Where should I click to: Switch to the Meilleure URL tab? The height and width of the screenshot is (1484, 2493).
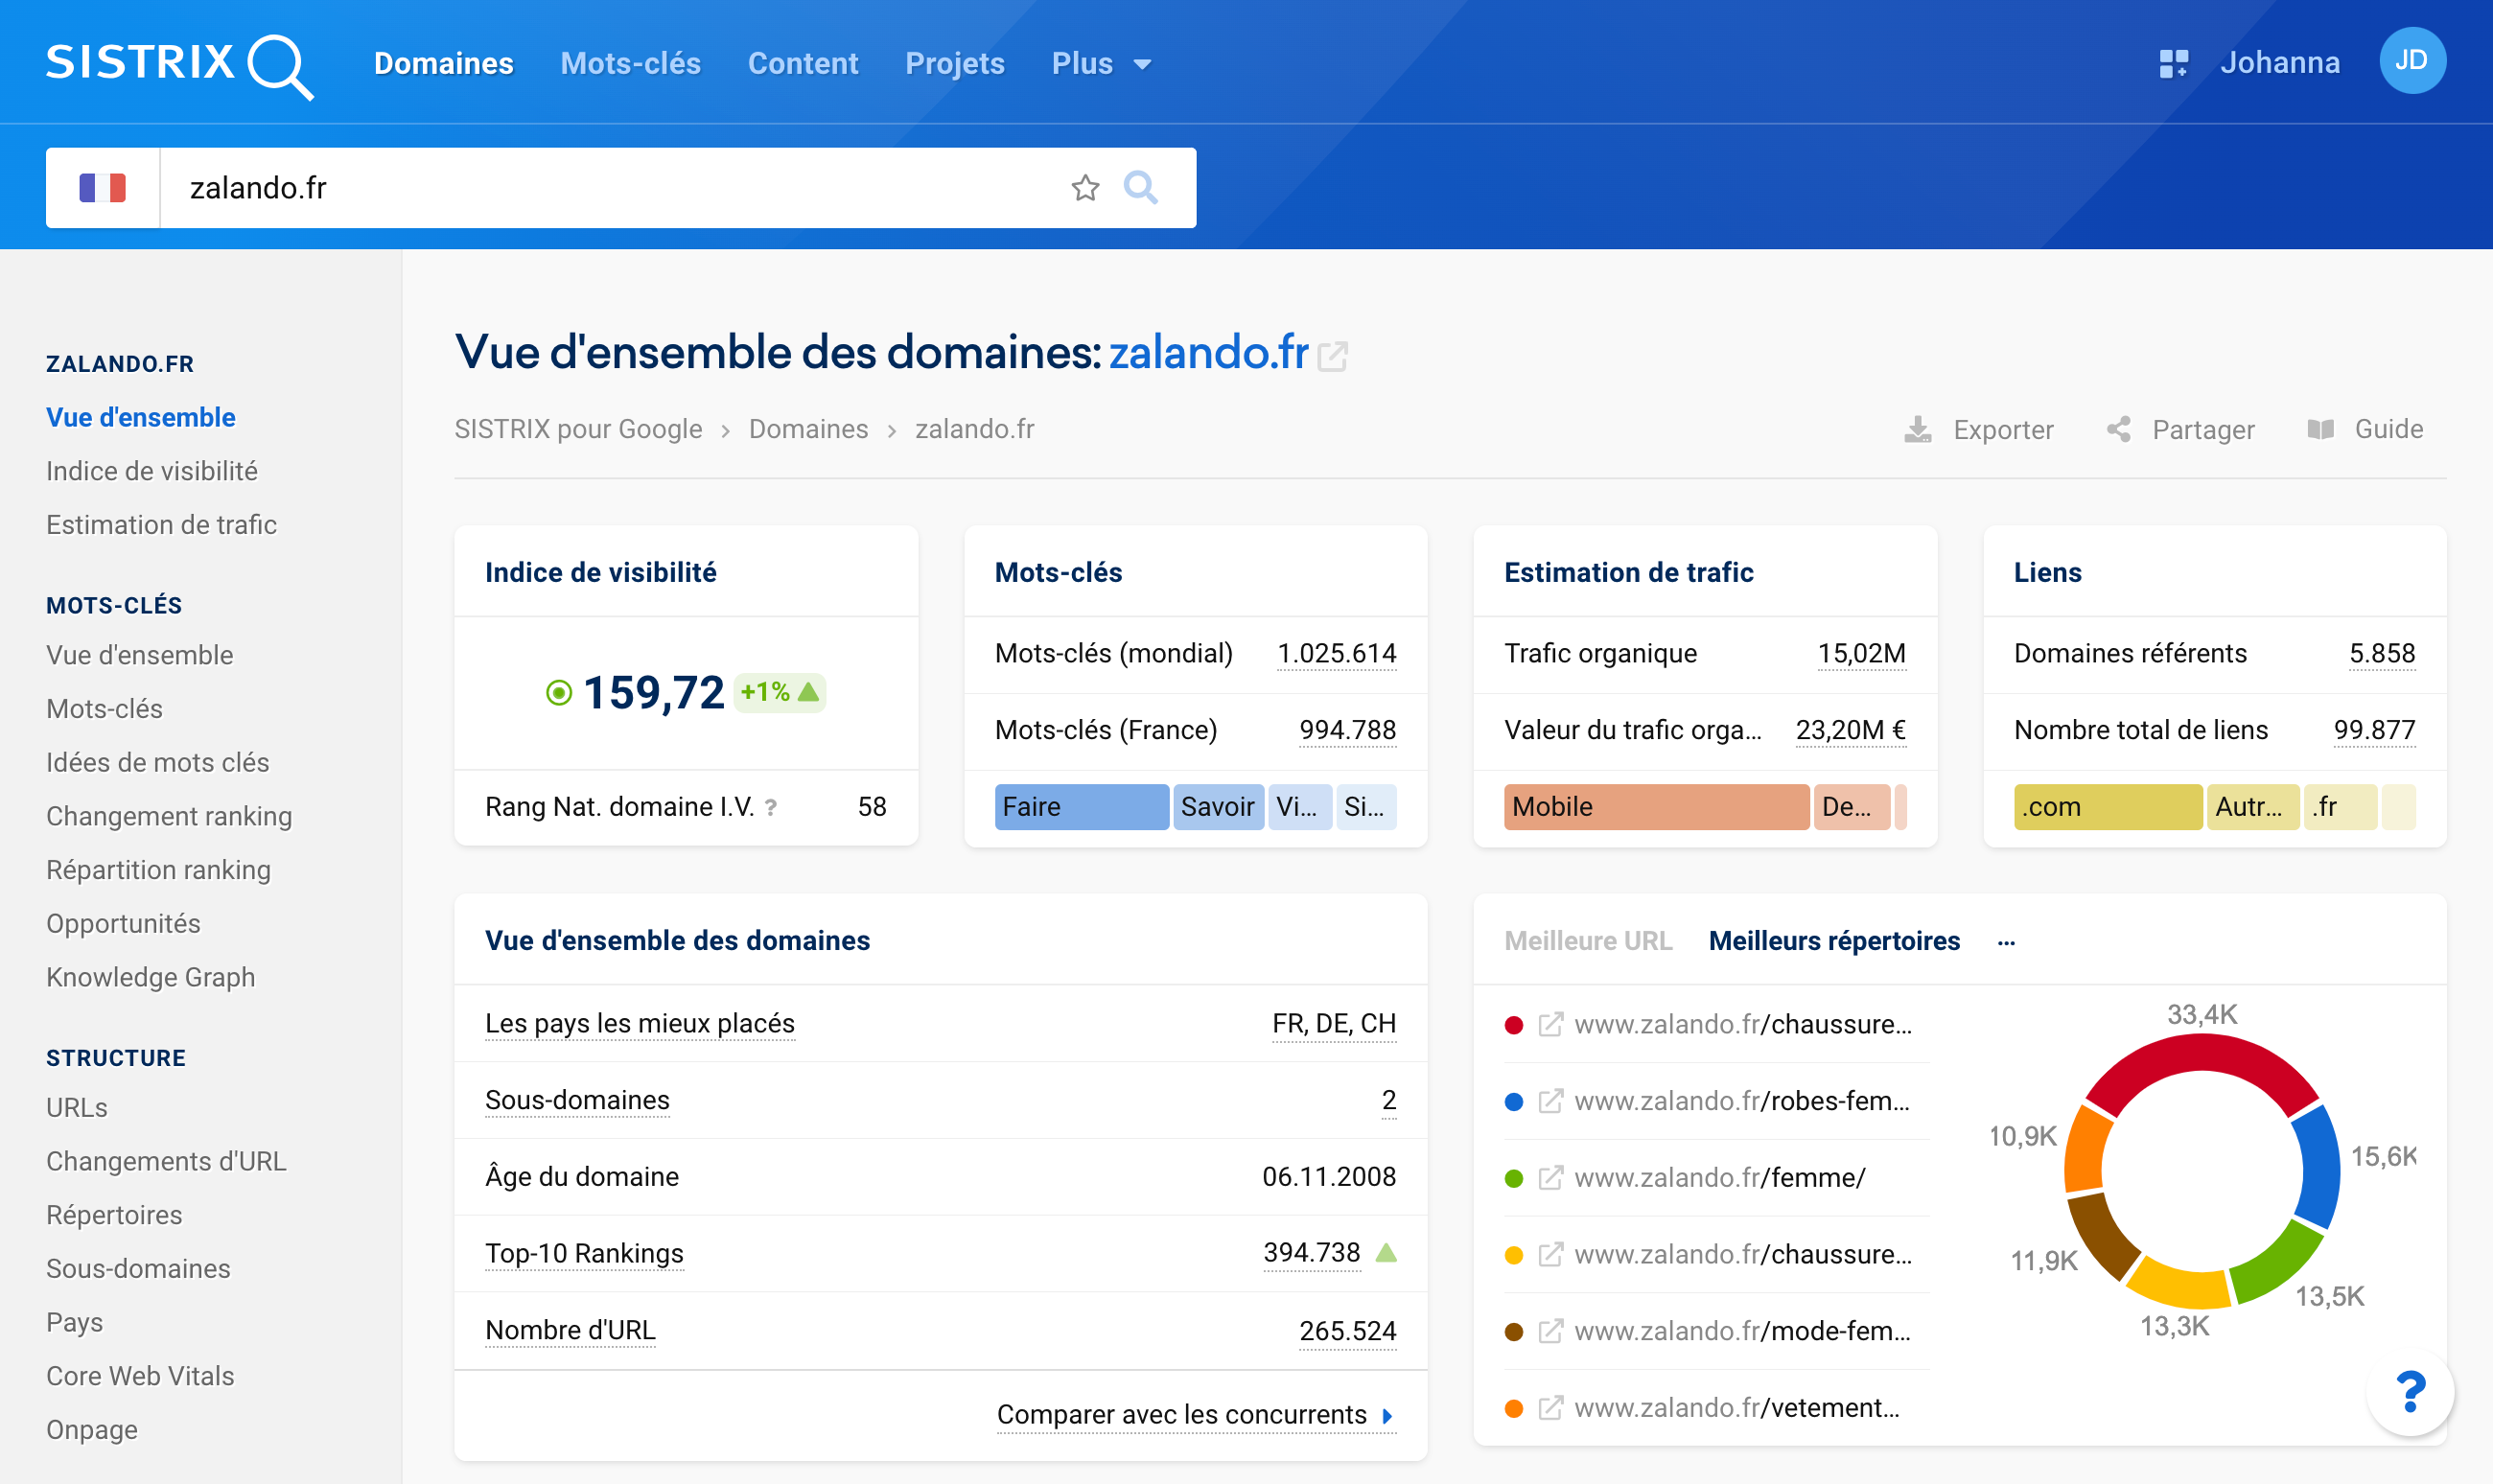pos(1588,941)
